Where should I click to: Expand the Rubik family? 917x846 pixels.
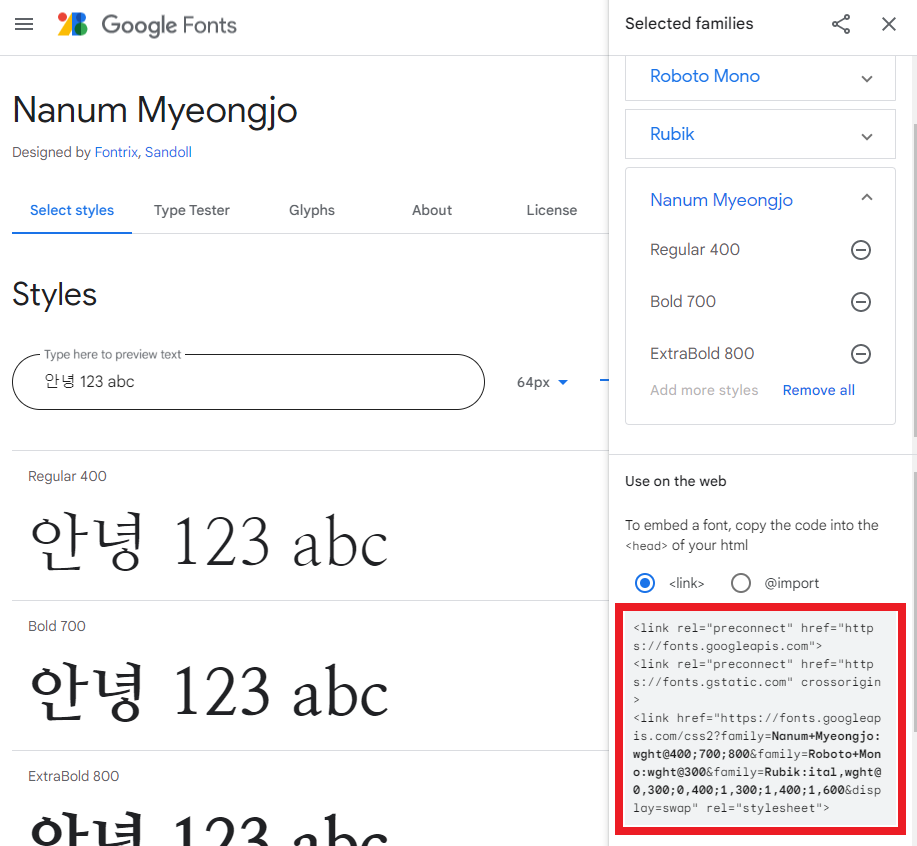click(x=867, y=137)
